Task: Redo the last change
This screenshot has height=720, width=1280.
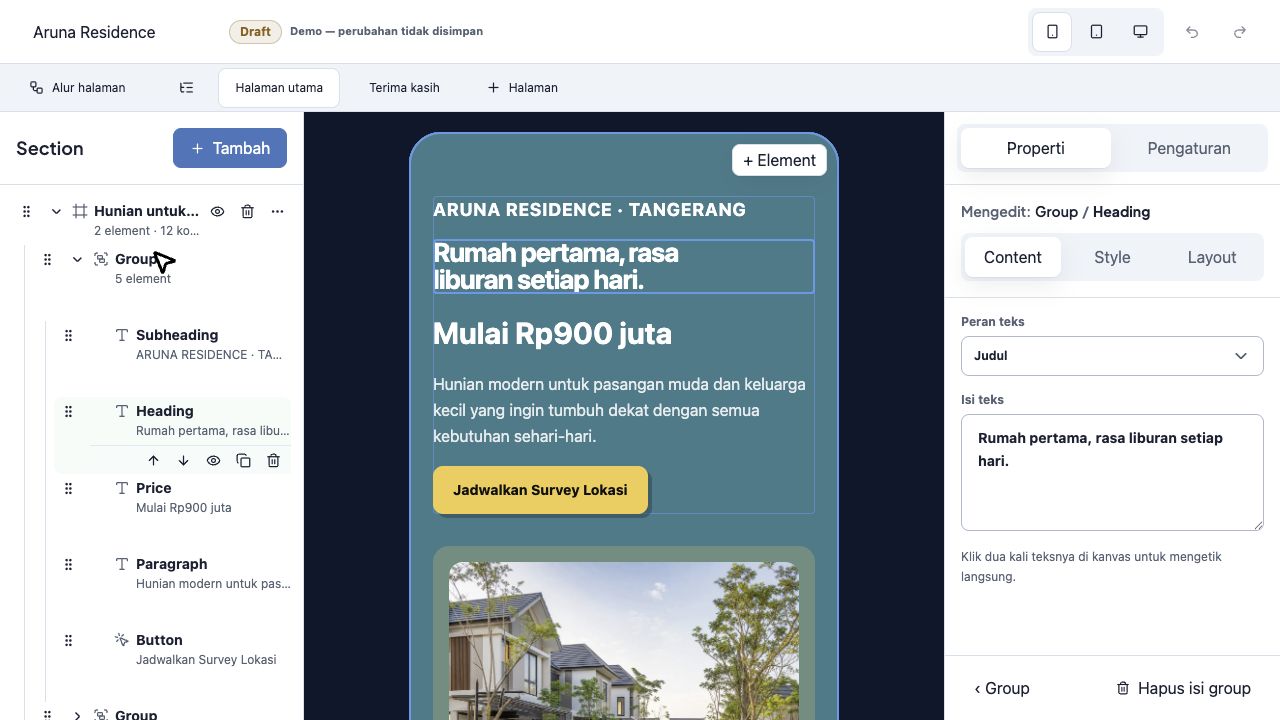Action: tap(1240, 32)
